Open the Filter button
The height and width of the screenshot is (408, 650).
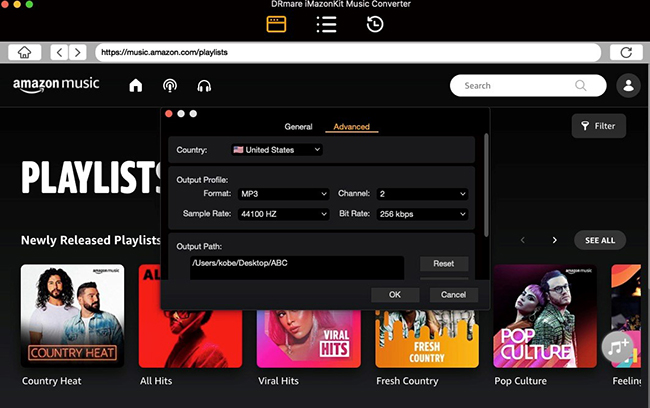(598, 126)
